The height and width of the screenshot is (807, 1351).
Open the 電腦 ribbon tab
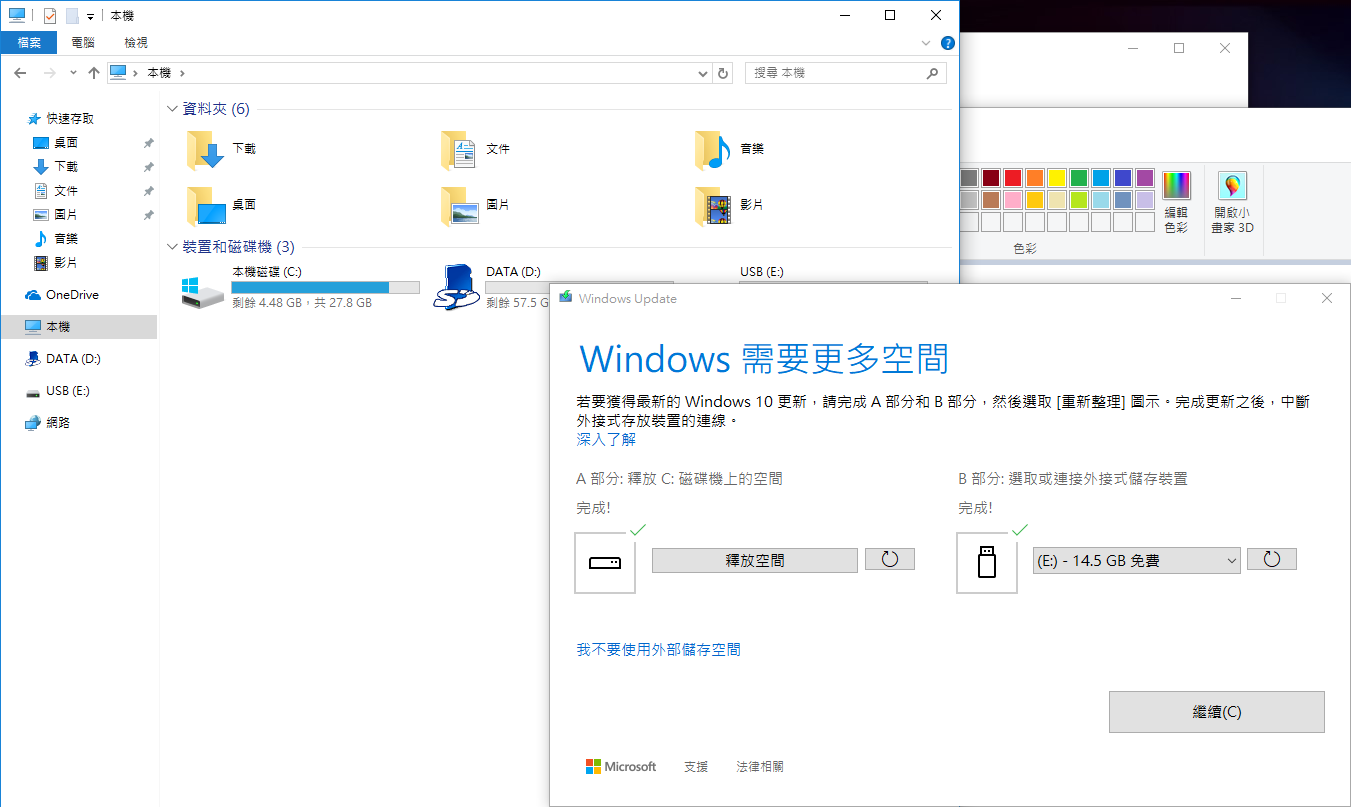(83, 43)
